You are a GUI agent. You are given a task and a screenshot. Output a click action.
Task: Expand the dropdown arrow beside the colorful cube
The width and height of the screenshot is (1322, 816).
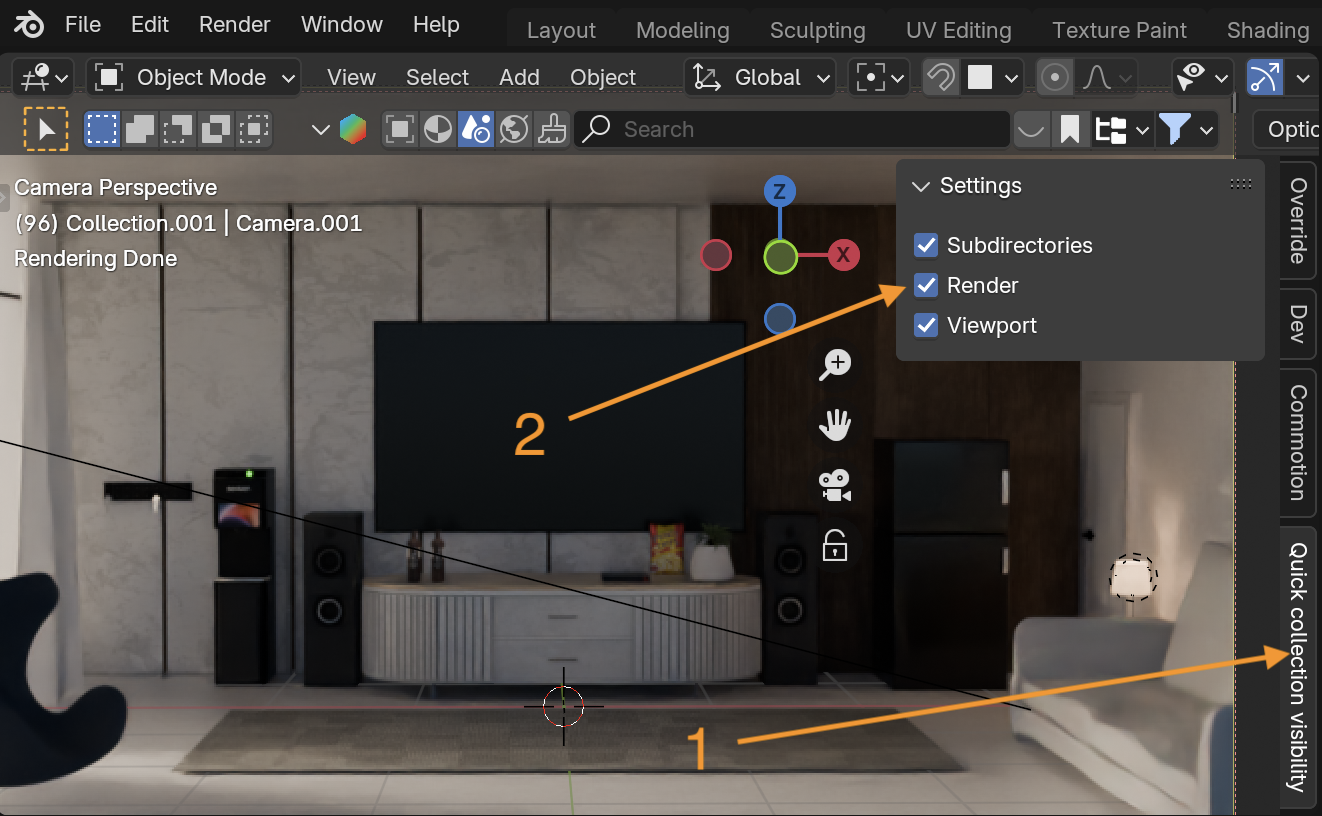[x=320, y=129]
